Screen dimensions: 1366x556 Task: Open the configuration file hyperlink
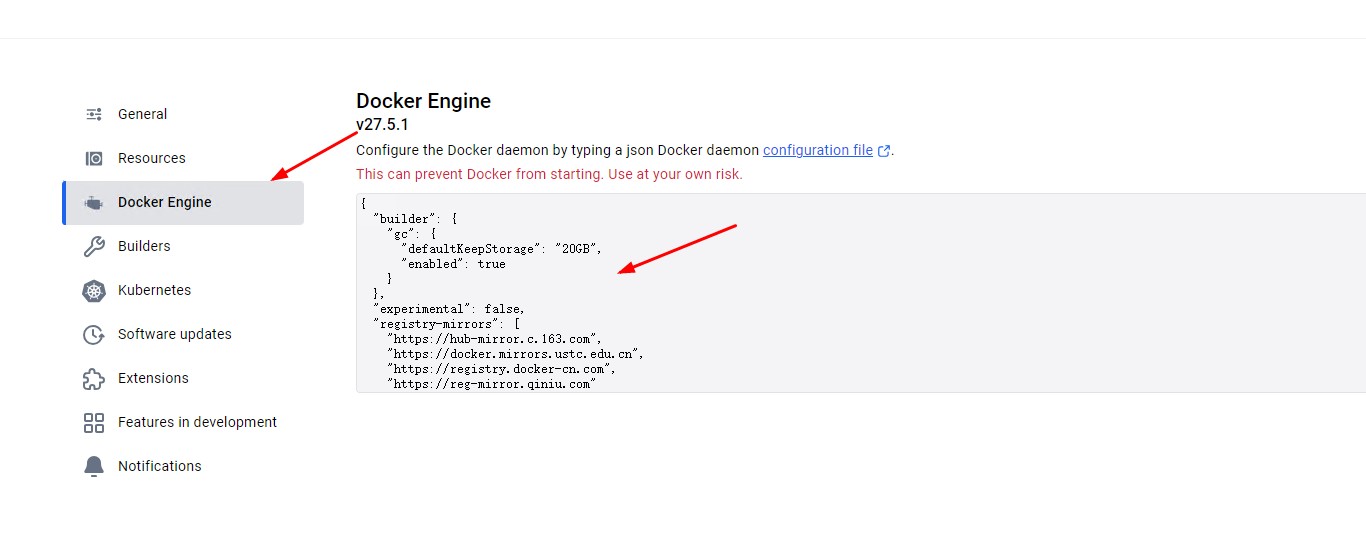(818, 150)
